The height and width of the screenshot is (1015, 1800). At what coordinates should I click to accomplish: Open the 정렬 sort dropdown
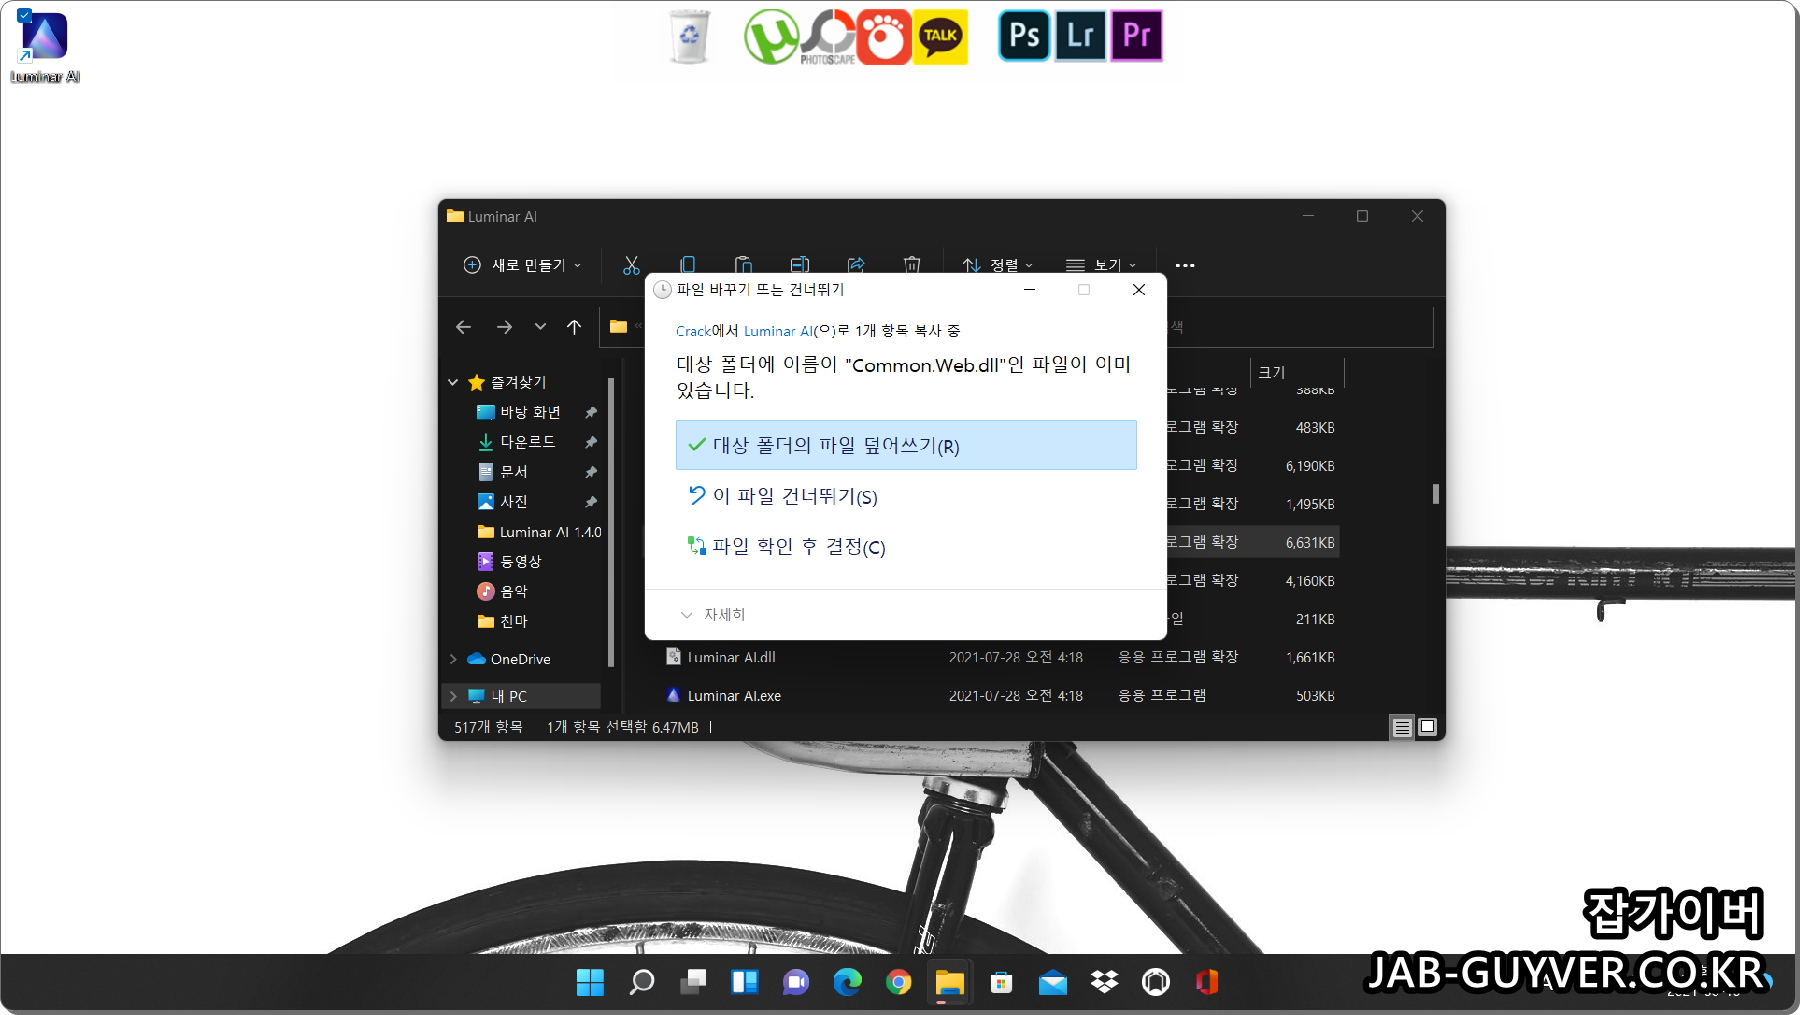coord(997,265)
